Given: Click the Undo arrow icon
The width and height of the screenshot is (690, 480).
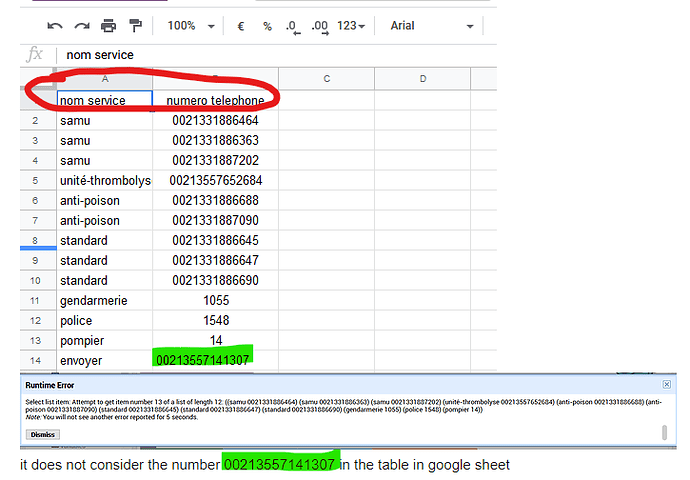Looking at the screenshot, I should pyautogui.click(x=55, y=26).
